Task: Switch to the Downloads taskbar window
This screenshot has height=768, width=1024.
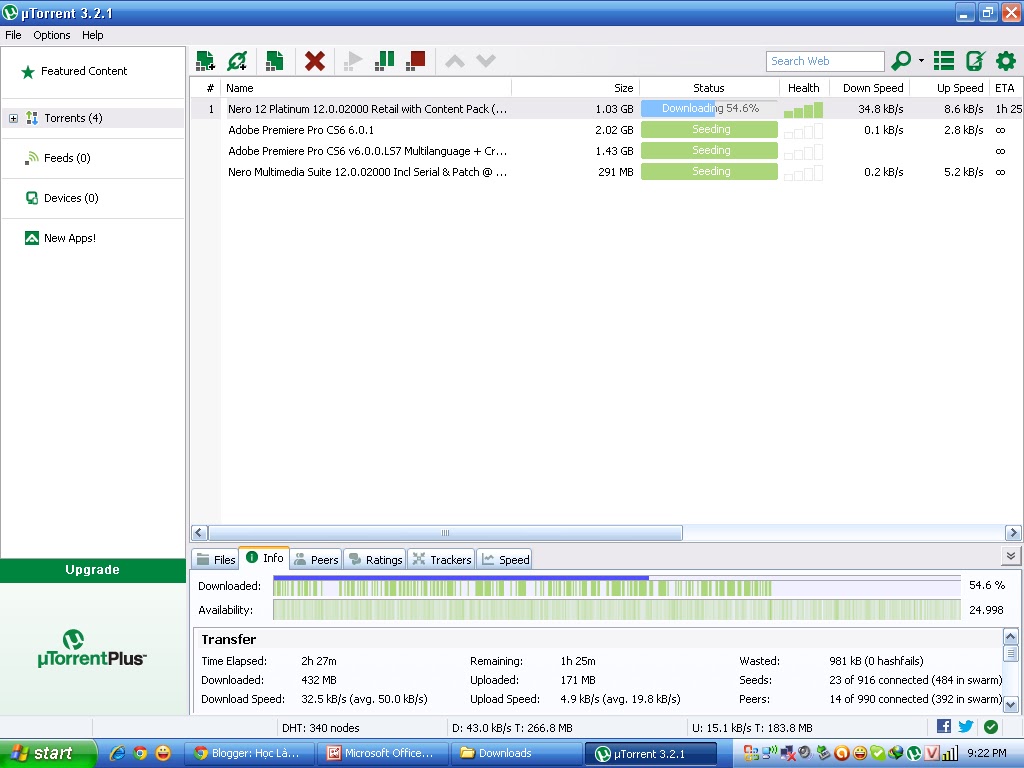Action: point(515,753)
